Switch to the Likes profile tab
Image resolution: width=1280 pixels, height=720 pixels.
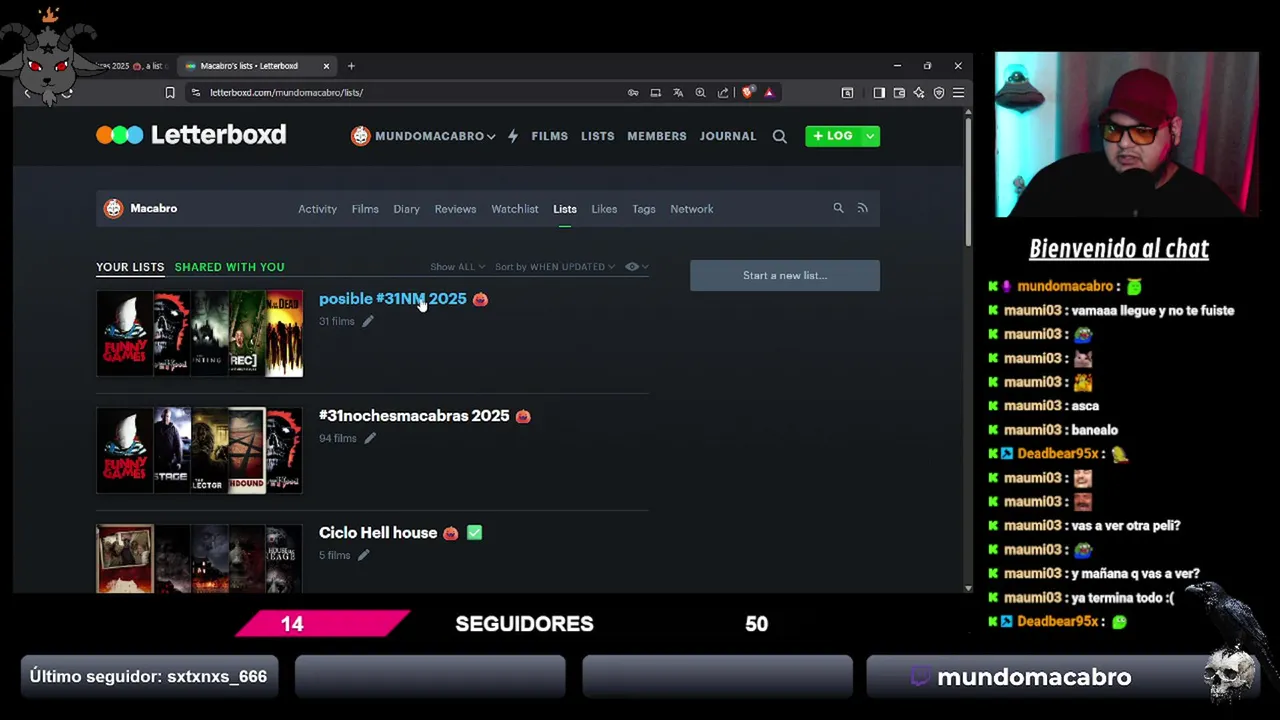pos(604,209)
